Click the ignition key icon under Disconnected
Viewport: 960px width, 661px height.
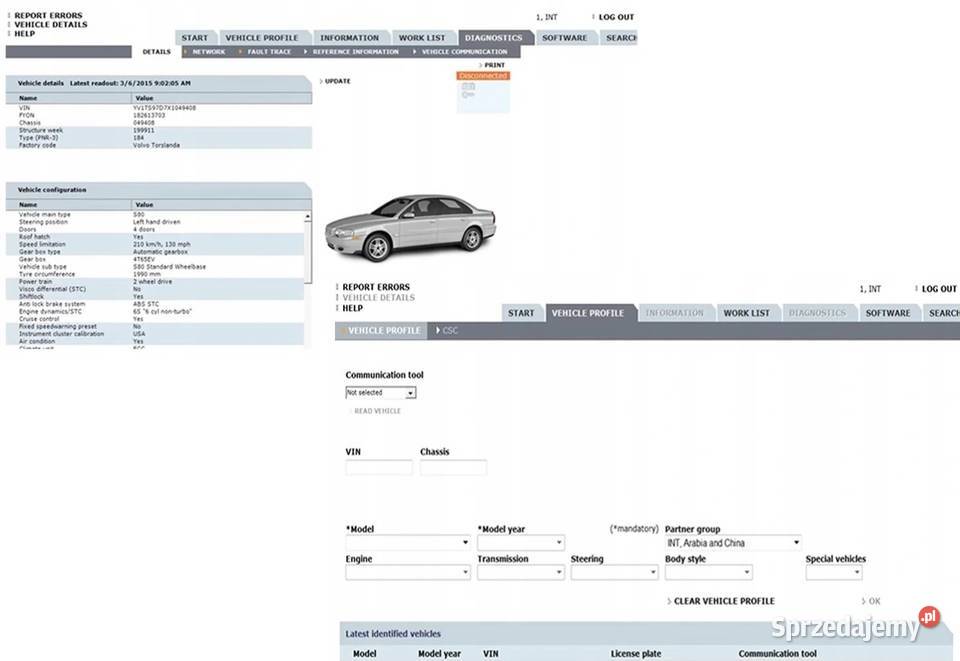468,95
